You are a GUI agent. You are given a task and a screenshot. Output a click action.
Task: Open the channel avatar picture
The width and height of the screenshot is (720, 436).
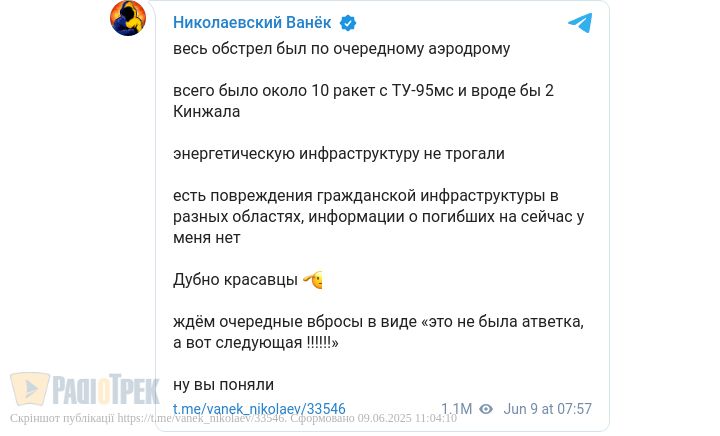point(128,18)
